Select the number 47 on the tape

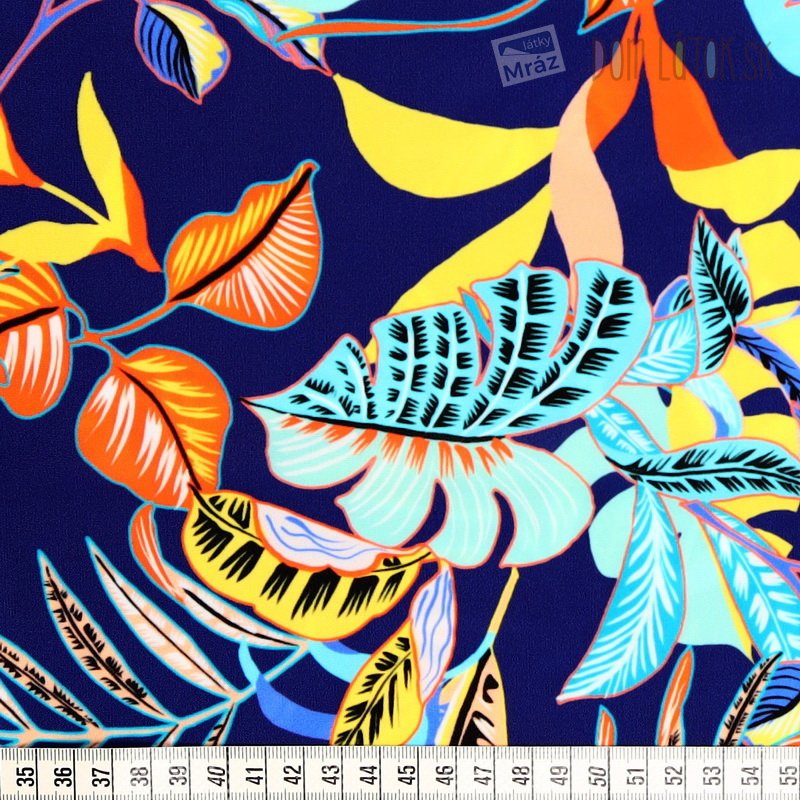[485, 777]
